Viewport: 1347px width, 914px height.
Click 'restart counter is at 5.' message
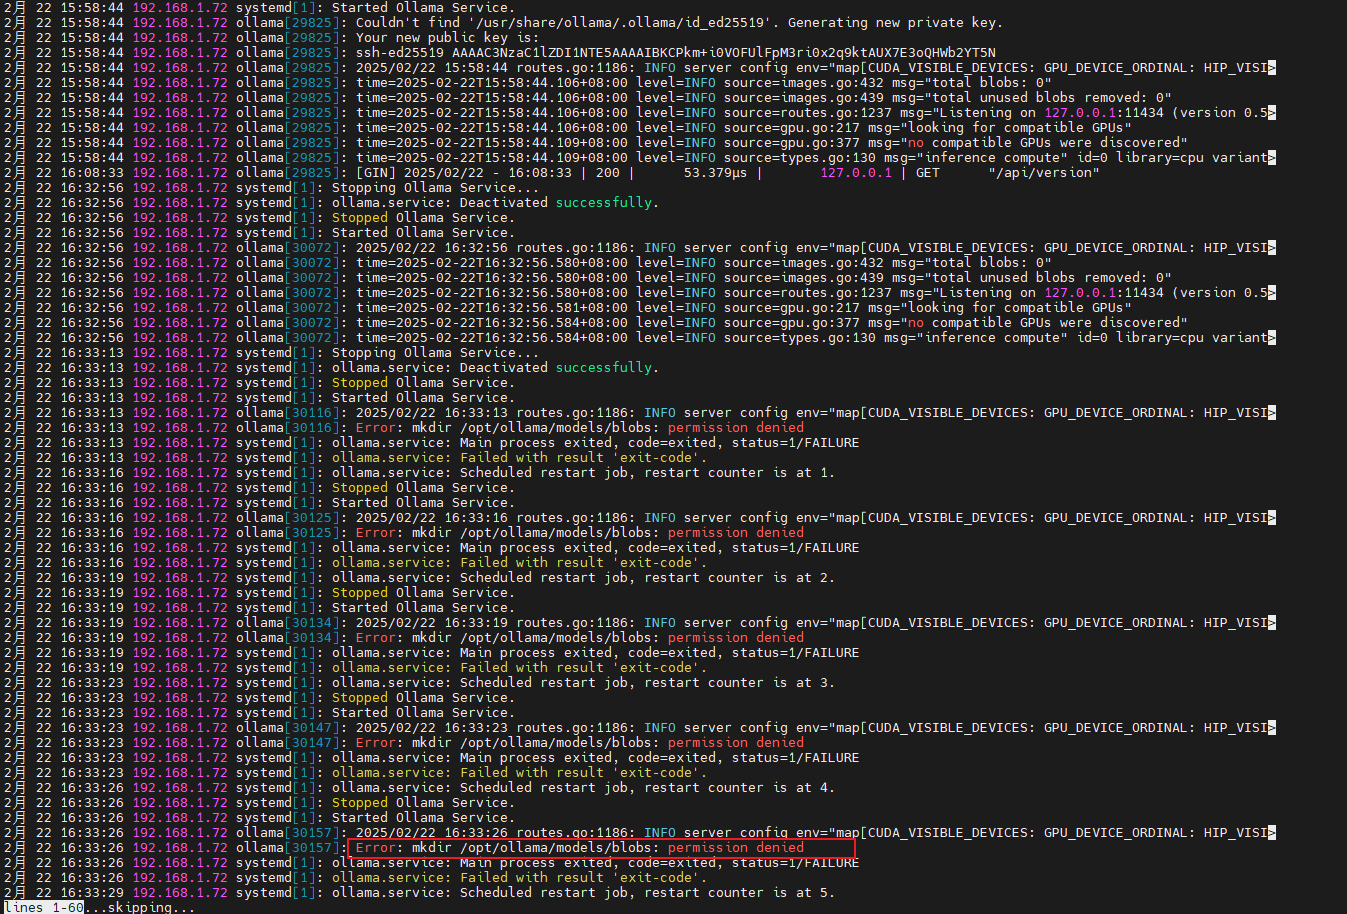click(739, 892)
